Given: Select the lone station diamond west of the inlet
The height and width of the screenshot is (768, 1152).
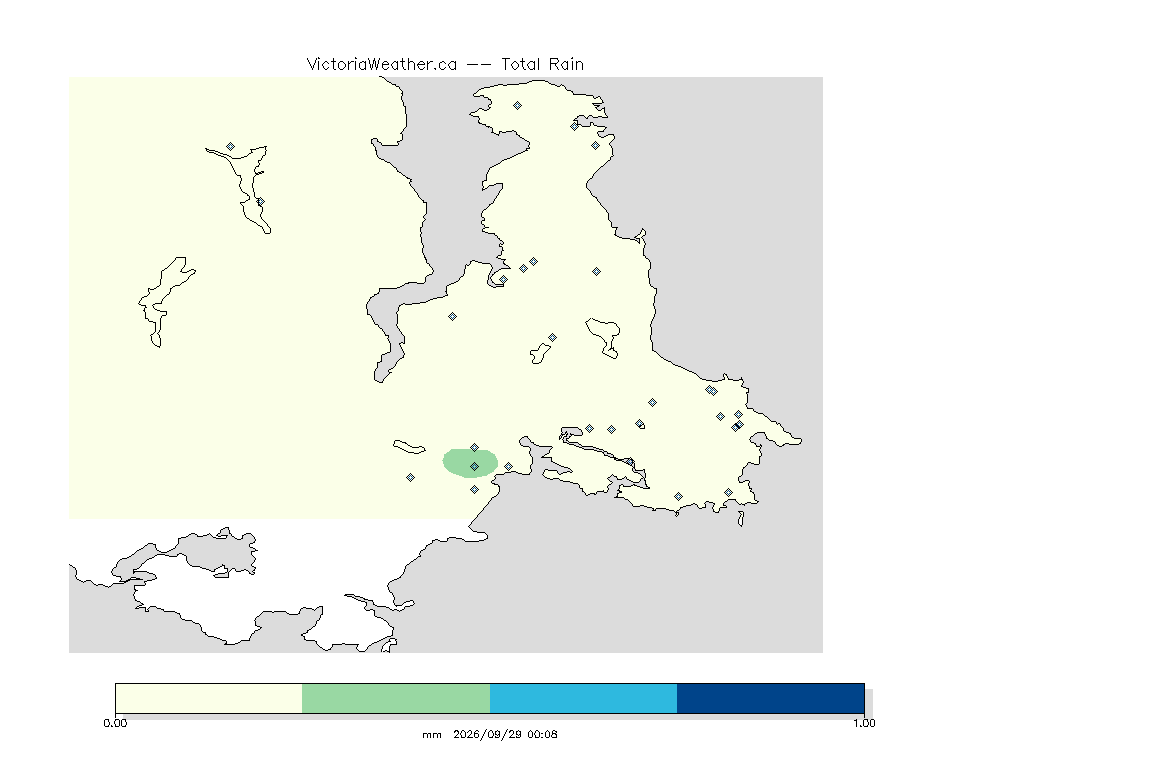Looking at the screenshot, I should tap(453, 317).
